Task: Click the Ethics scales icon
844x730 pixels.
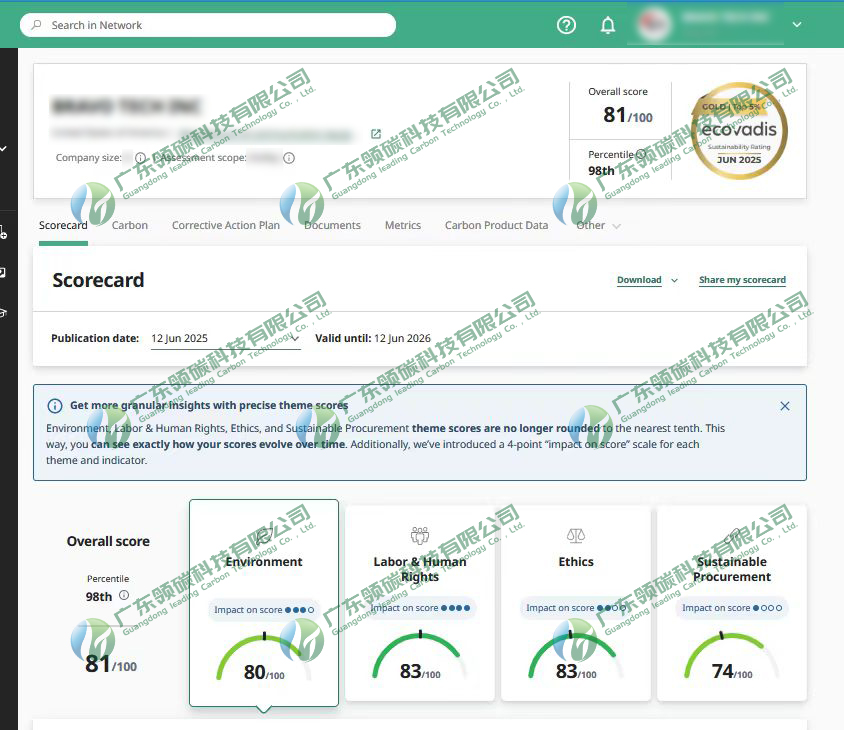Action: tap(576, 536)
